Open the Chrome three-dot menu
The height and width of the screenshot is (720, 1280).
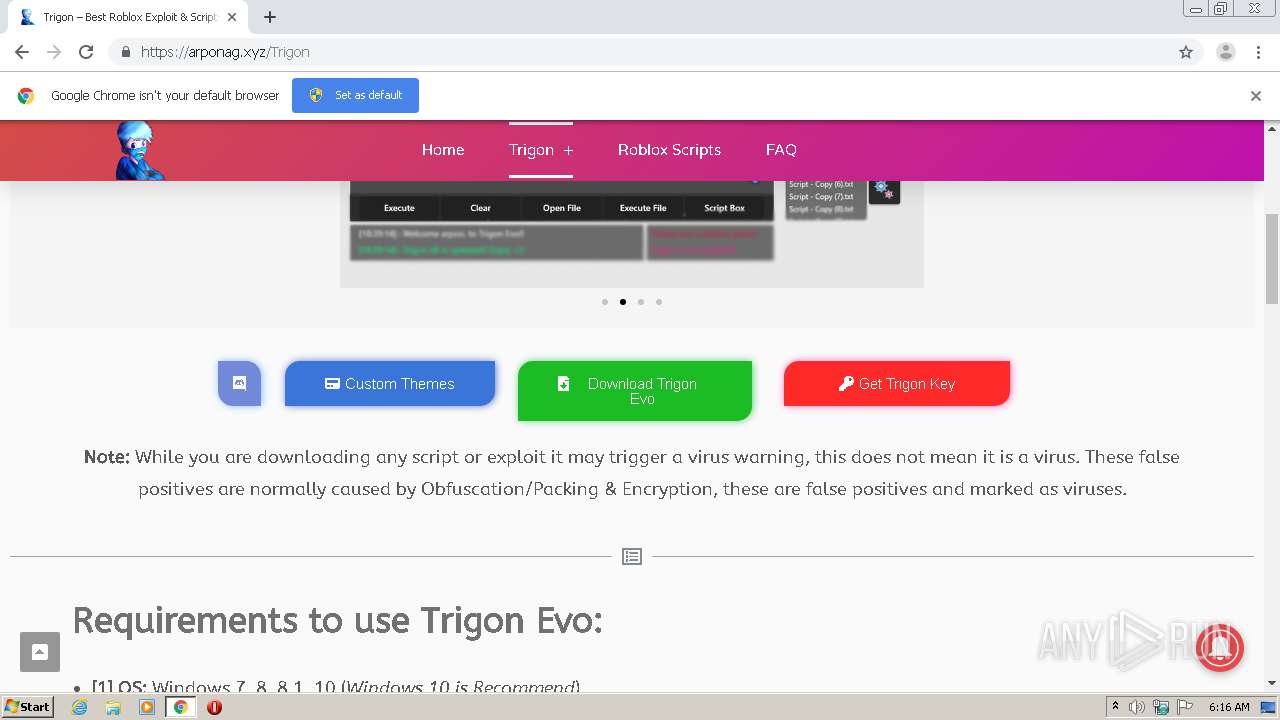(1258, 52)
